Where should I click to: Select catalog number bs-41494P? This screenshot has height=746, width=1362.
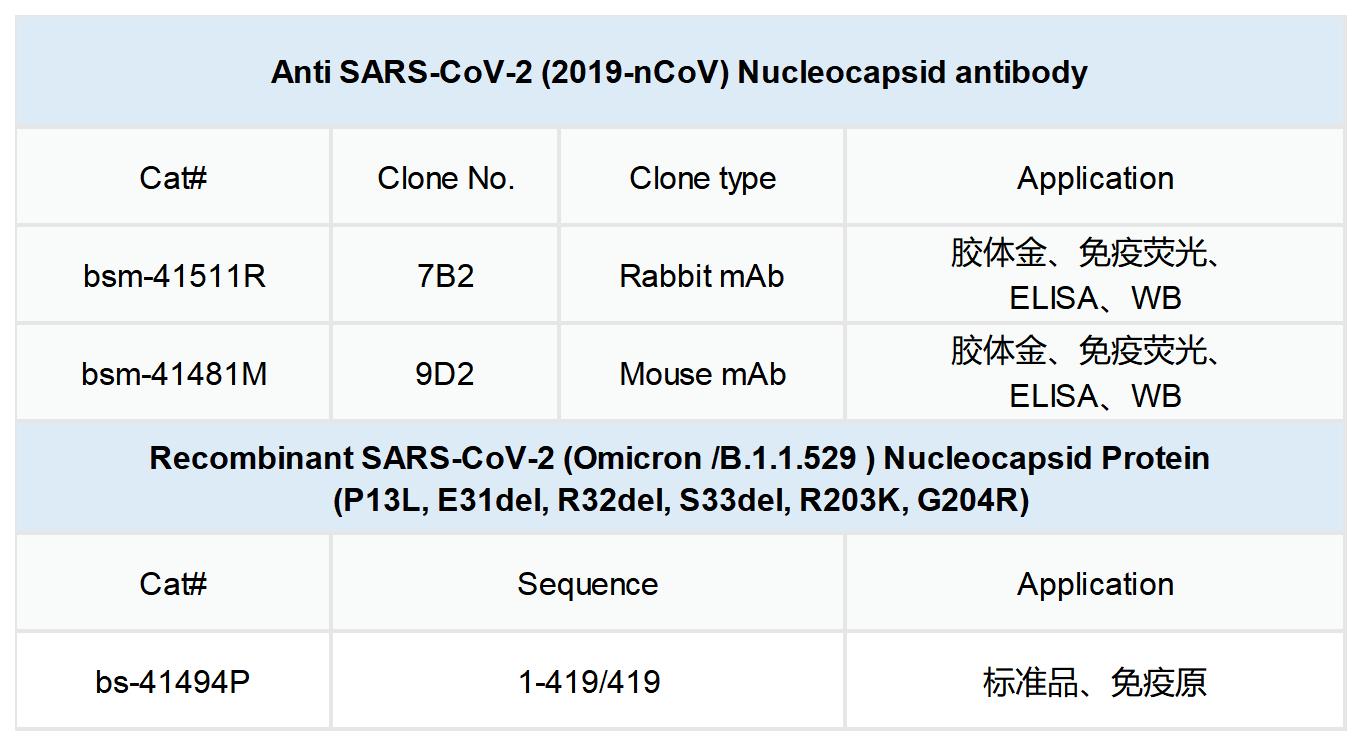pyautogui.click(x=173, y=682)
